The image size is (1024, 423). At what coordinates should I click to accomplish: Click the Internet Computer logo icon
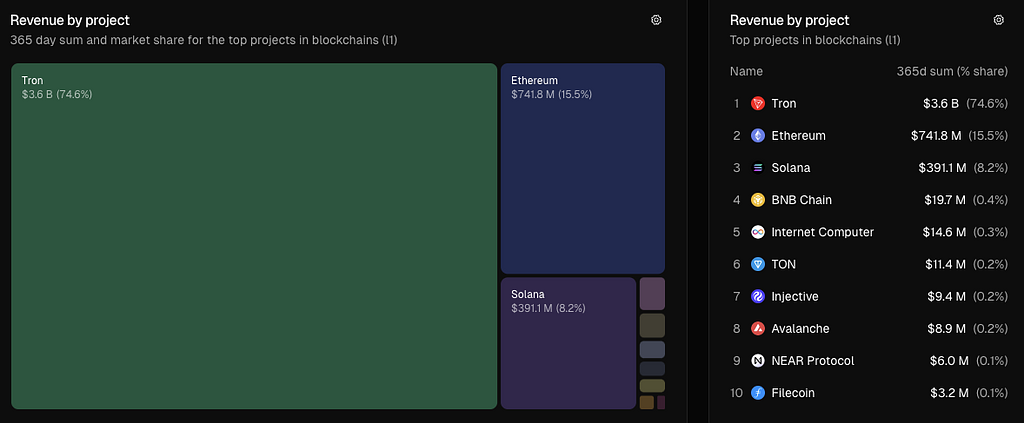pos(758,232)
